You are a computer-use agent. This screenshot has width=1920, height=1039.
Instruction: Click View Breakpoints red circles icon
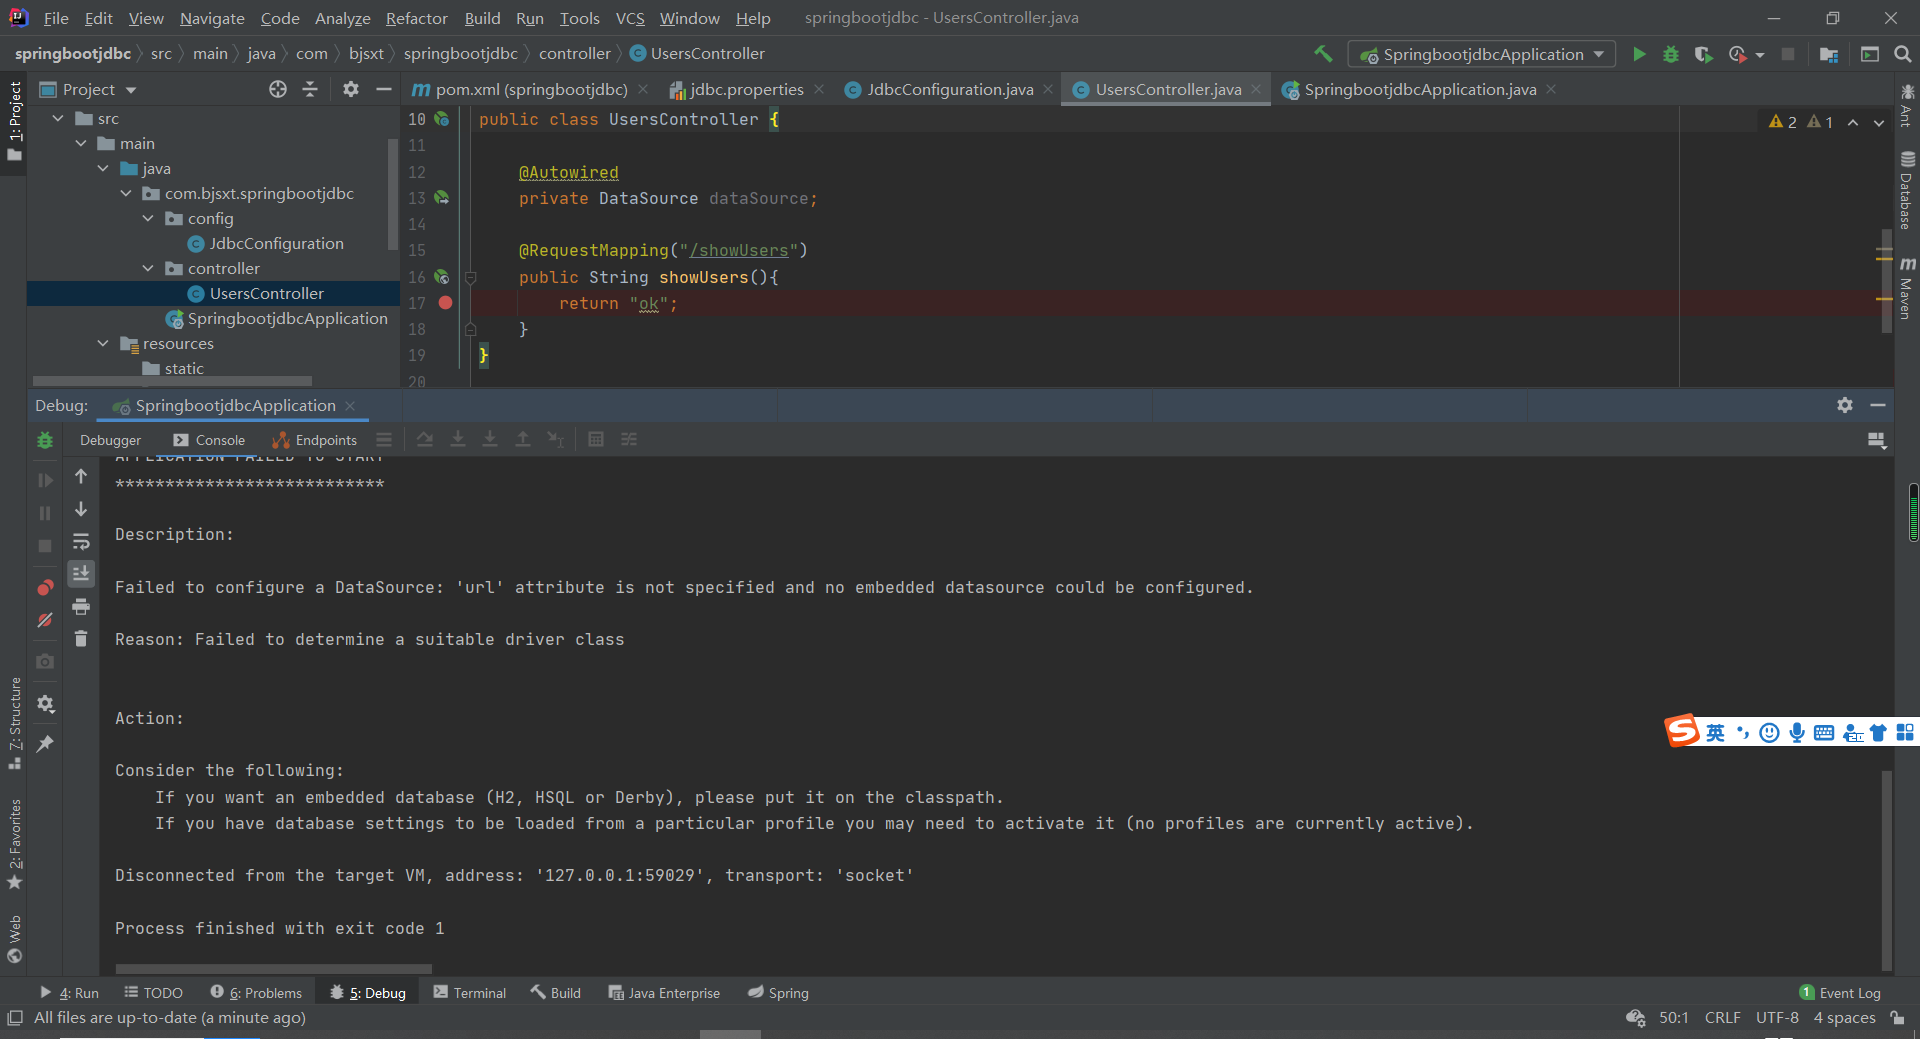coord(45,587)
